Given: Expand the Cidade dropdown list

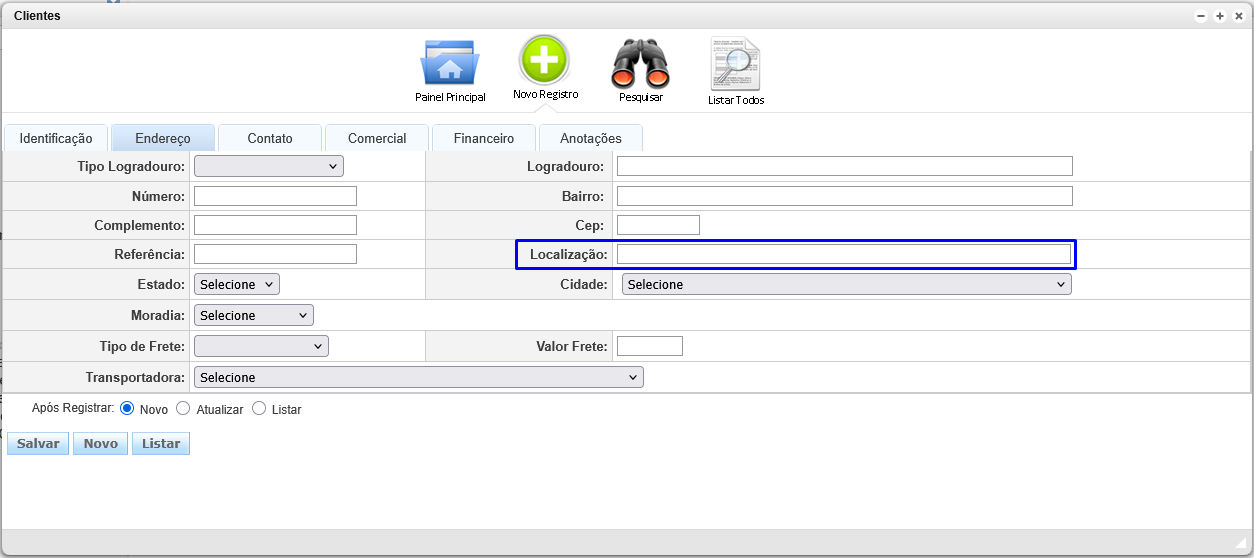Looking at the screenshot, I should tap(846, 284).
